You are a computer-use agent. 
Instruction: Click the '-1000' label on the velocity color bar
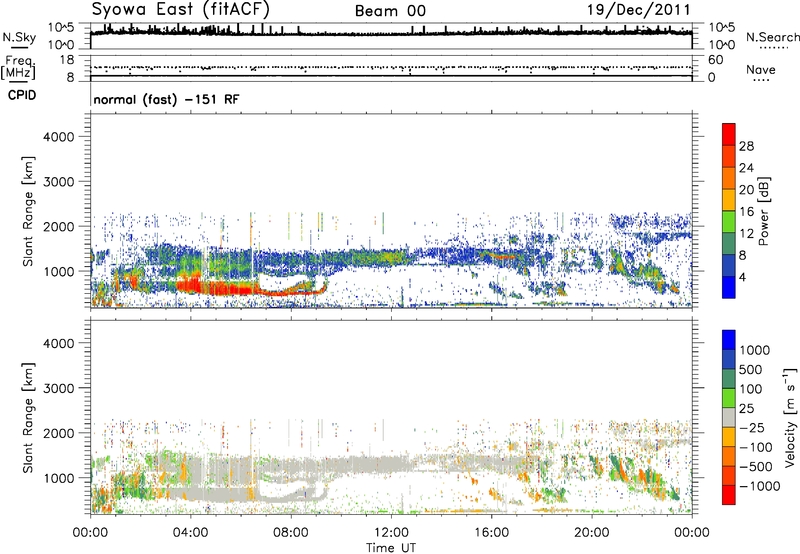[760, 486]
